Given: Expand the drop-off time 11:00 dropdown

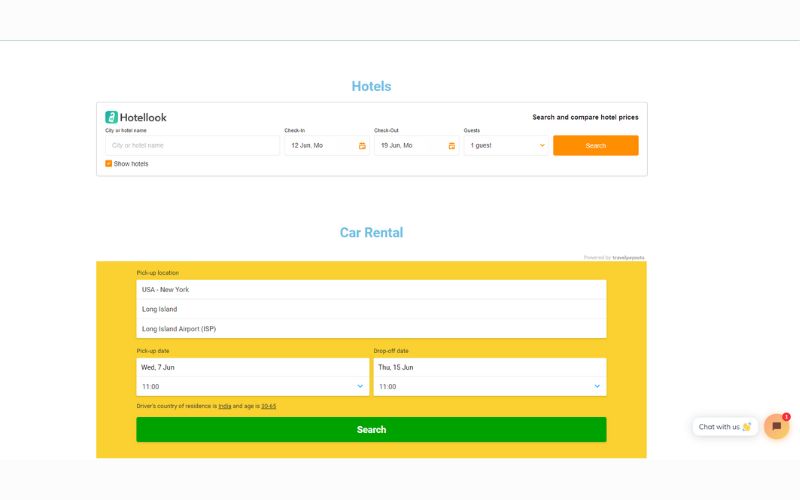Looking at the screenshot, I should (x=490, y=387).
